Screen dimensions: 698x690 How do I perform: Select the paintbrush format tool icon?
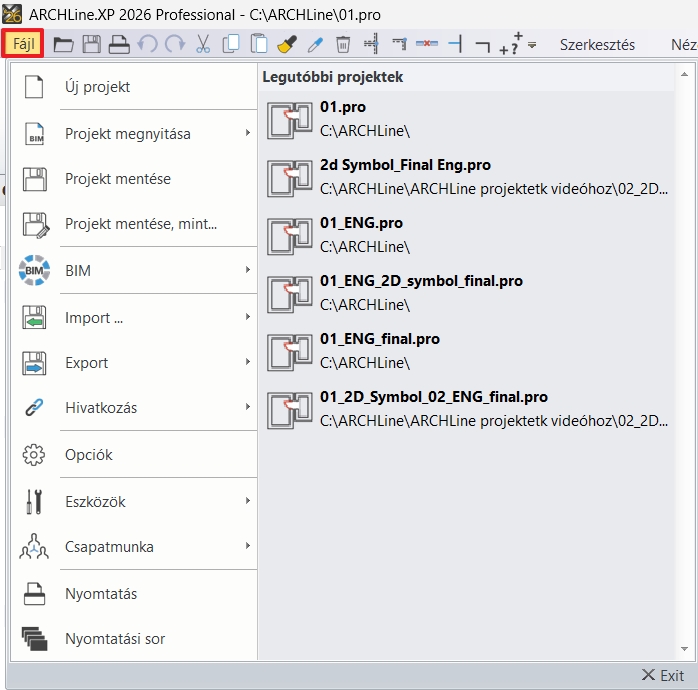287,45
